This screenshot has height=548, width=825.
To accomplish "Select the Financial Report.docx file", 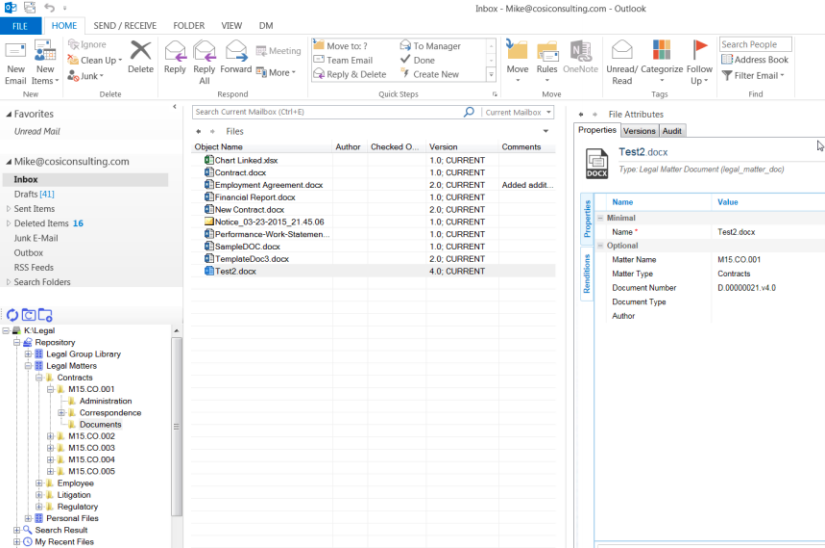I will 255,197.
